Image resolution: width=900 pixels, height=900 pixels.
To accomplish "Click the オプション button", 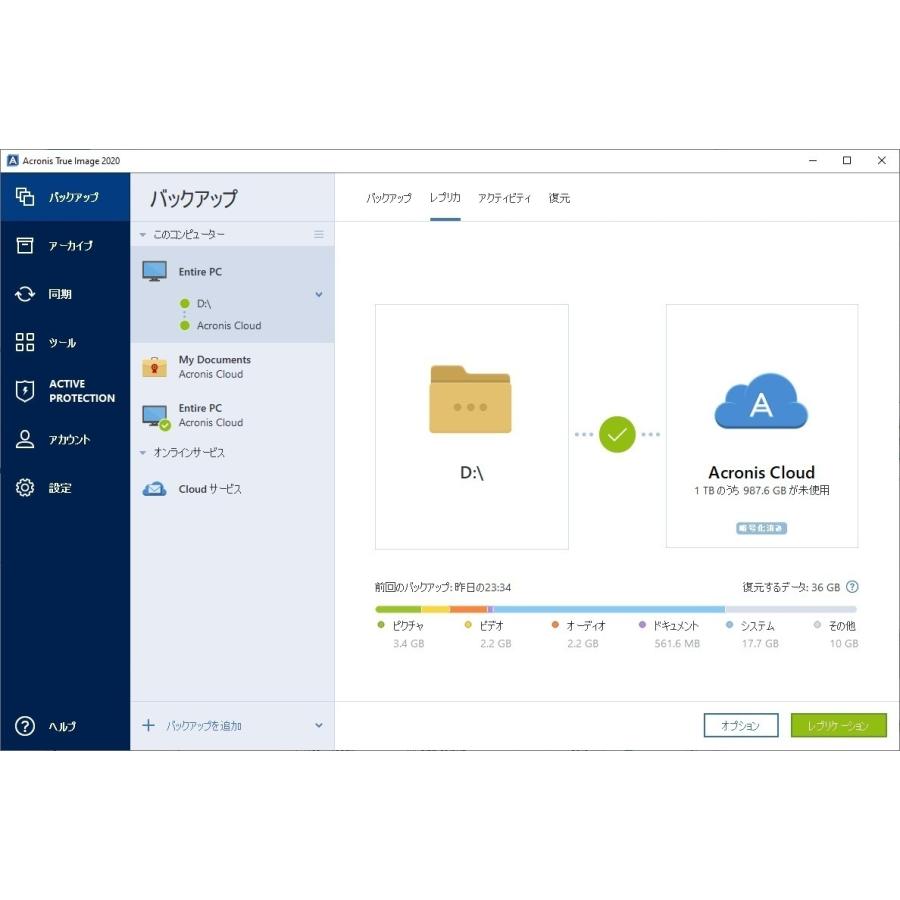I will pyautogui.click(x=740, y=726).
